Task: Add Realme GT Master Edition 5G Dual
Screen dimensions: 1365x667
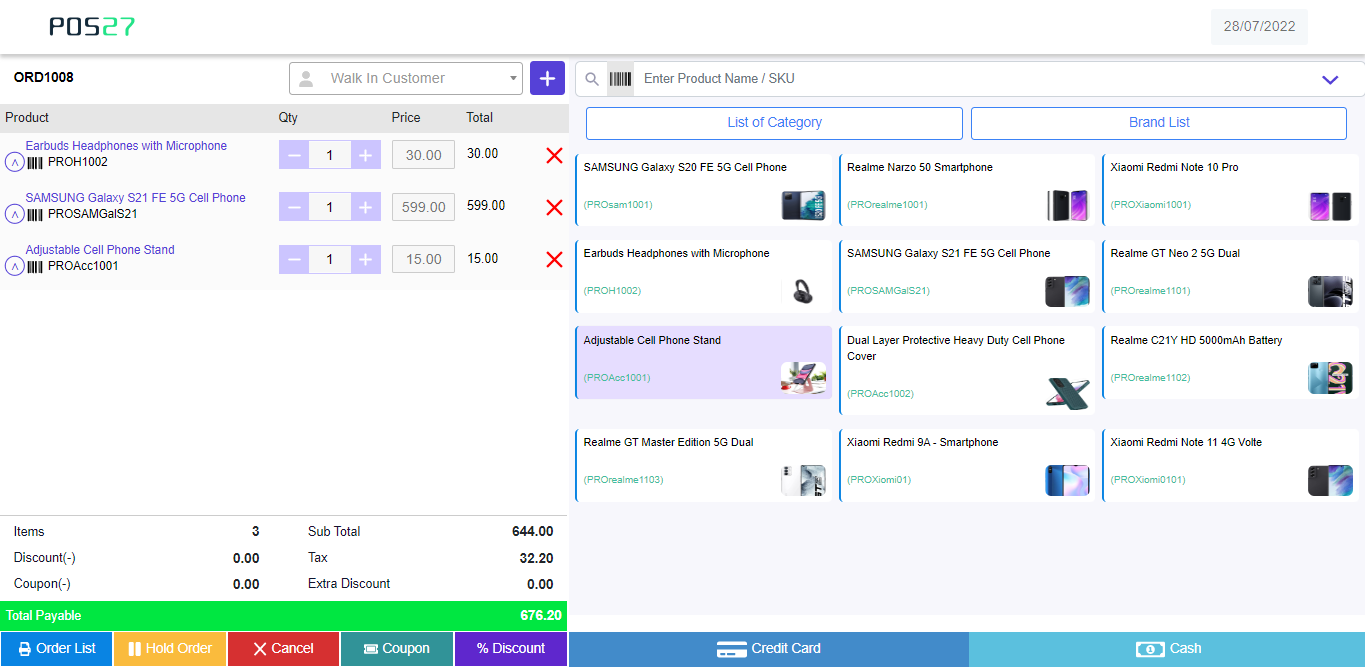Action: click(x=704, y=465)
